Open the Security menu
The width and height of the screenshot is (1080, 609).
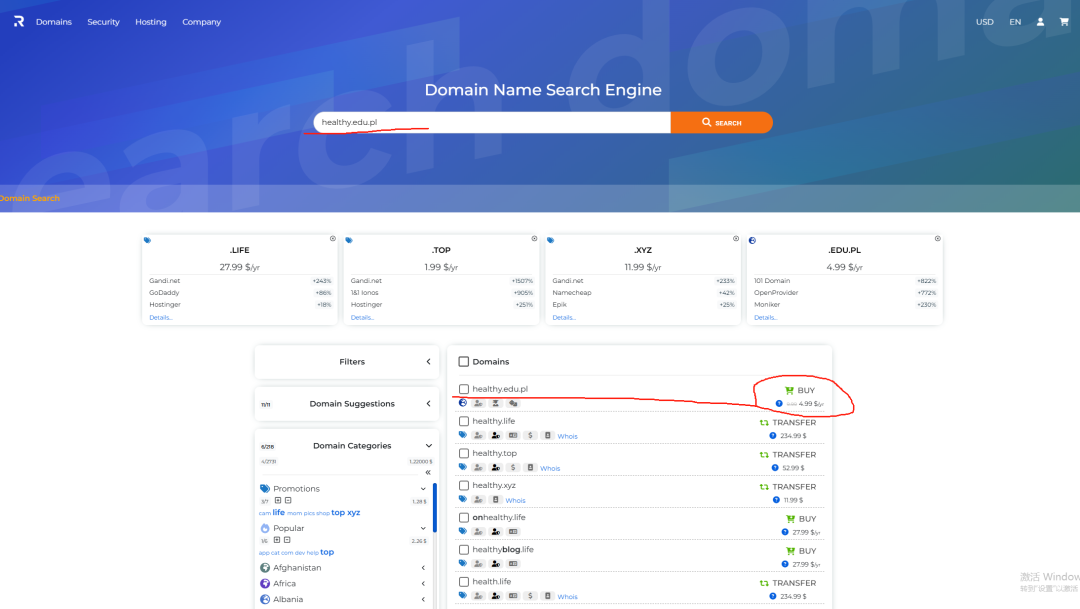103,22
